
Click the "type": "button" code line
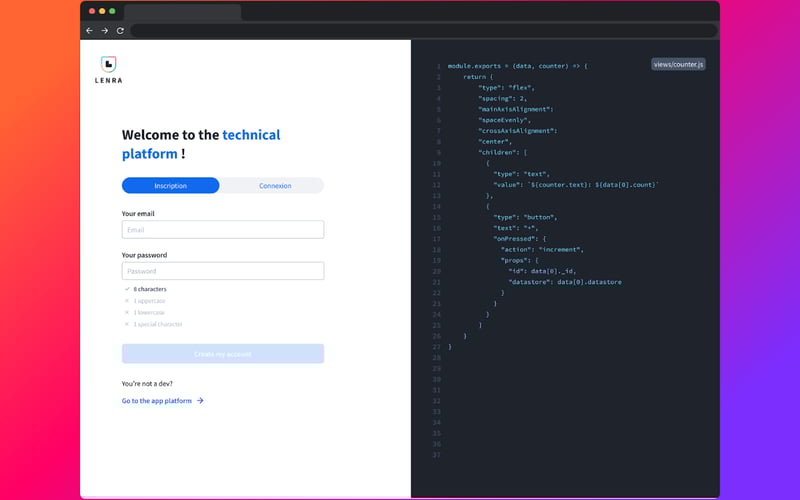click(525, 217)
